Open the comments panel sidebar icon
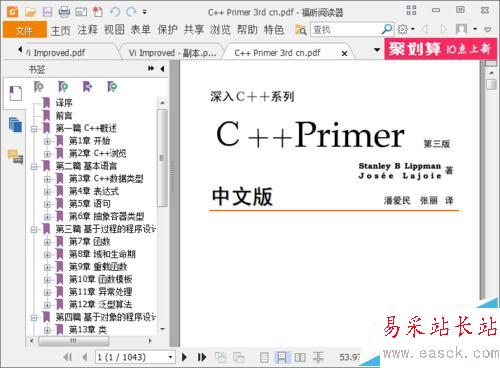Image resolution: width=500 pixels, height=368 pixels. (15, 157)
